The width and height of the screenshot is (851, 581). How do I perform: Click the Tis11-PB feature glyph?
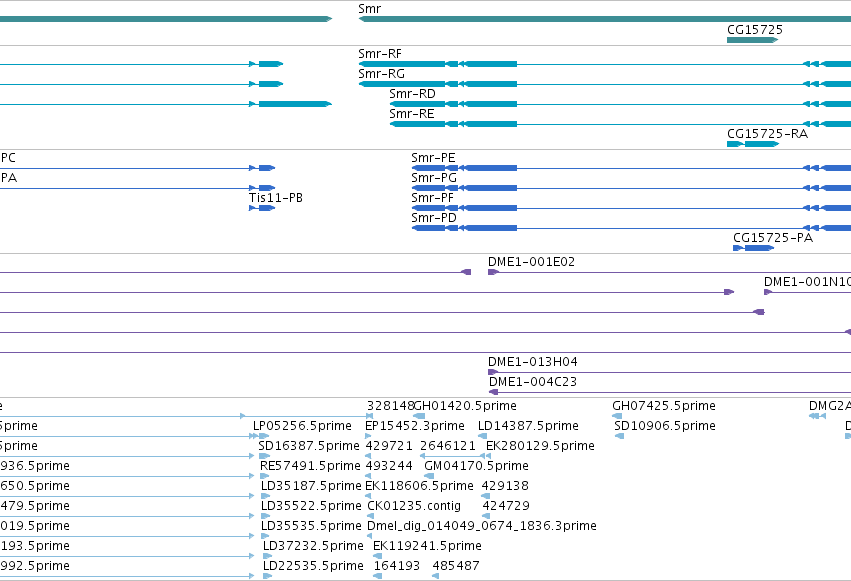point(262,208)
